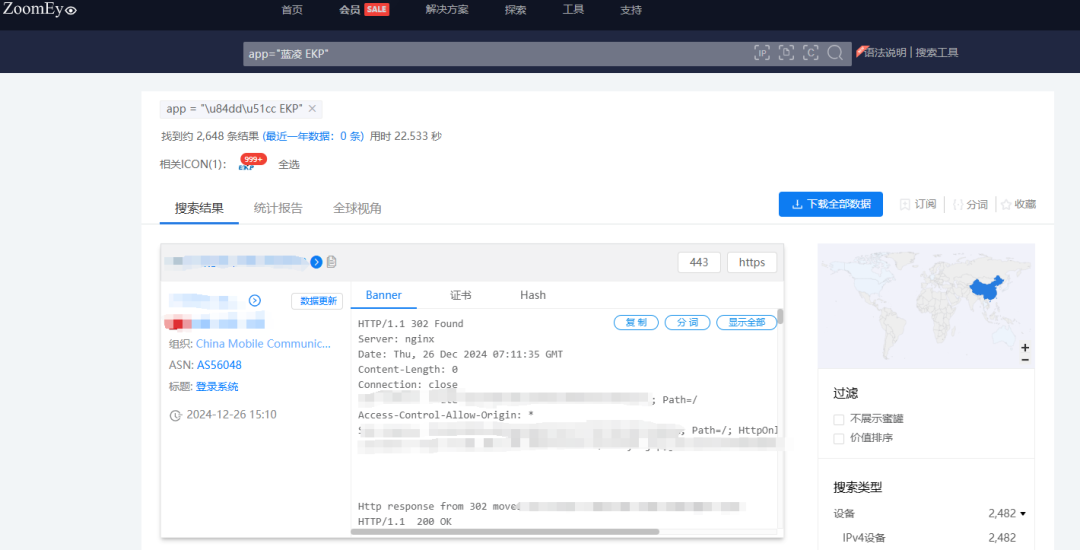The width and height of the screenshot is (1080, 550).
Task: Open the 探索 menu
Action: (515, 10)
